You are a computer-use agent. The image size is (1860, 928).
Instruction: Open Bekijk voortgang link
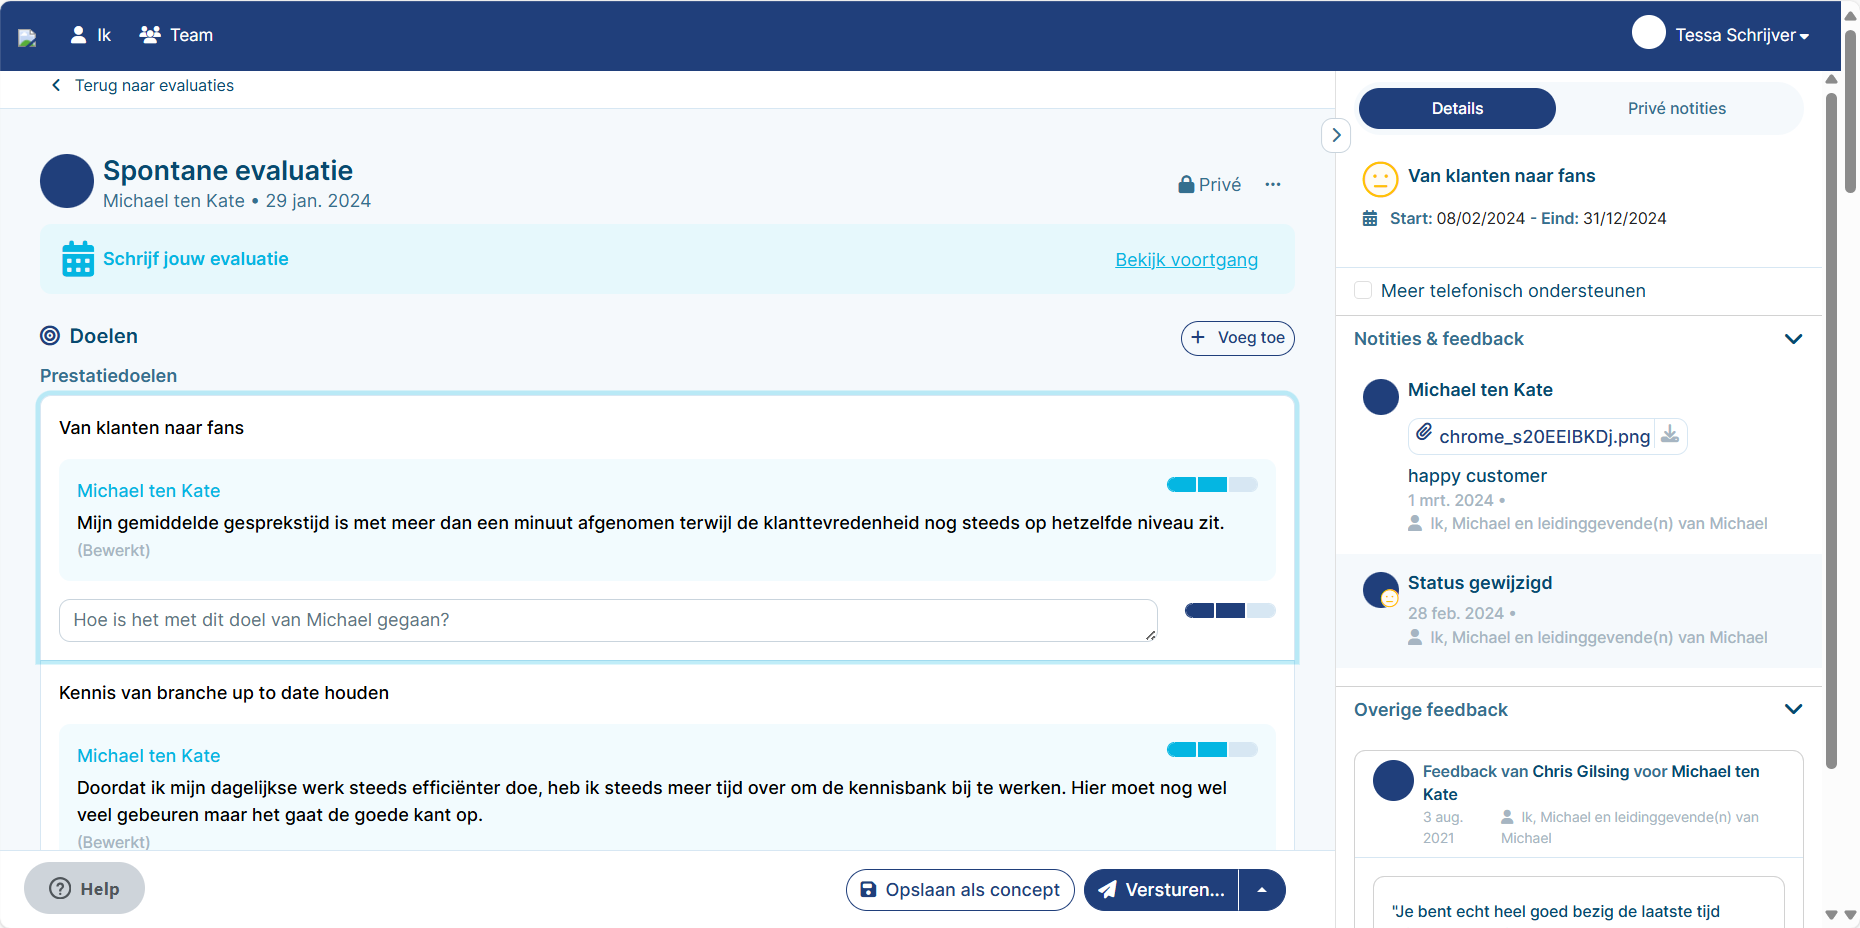[1186, 260]
